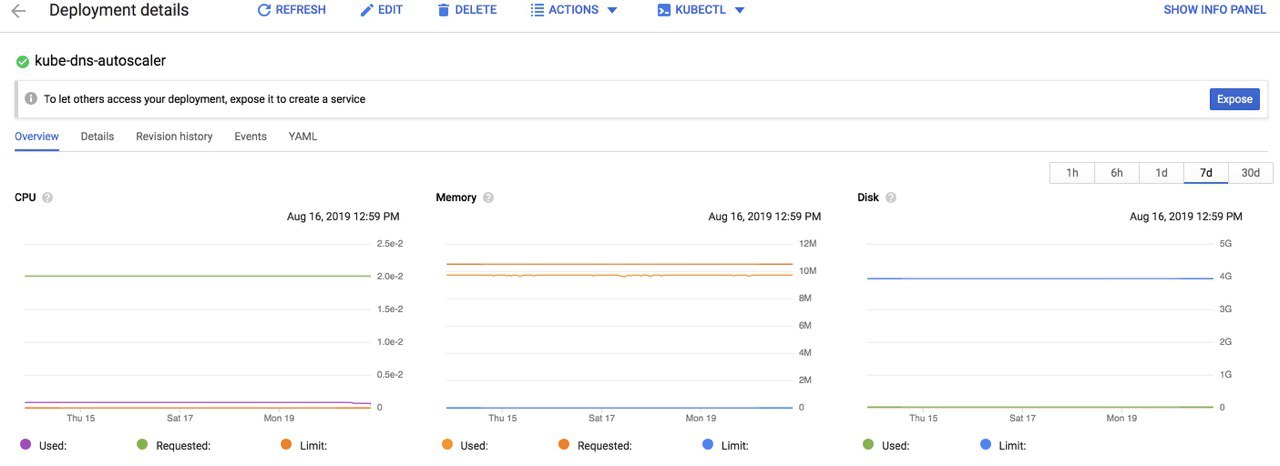Click Sat 17 on the Memory chart axis

(601, 418)
